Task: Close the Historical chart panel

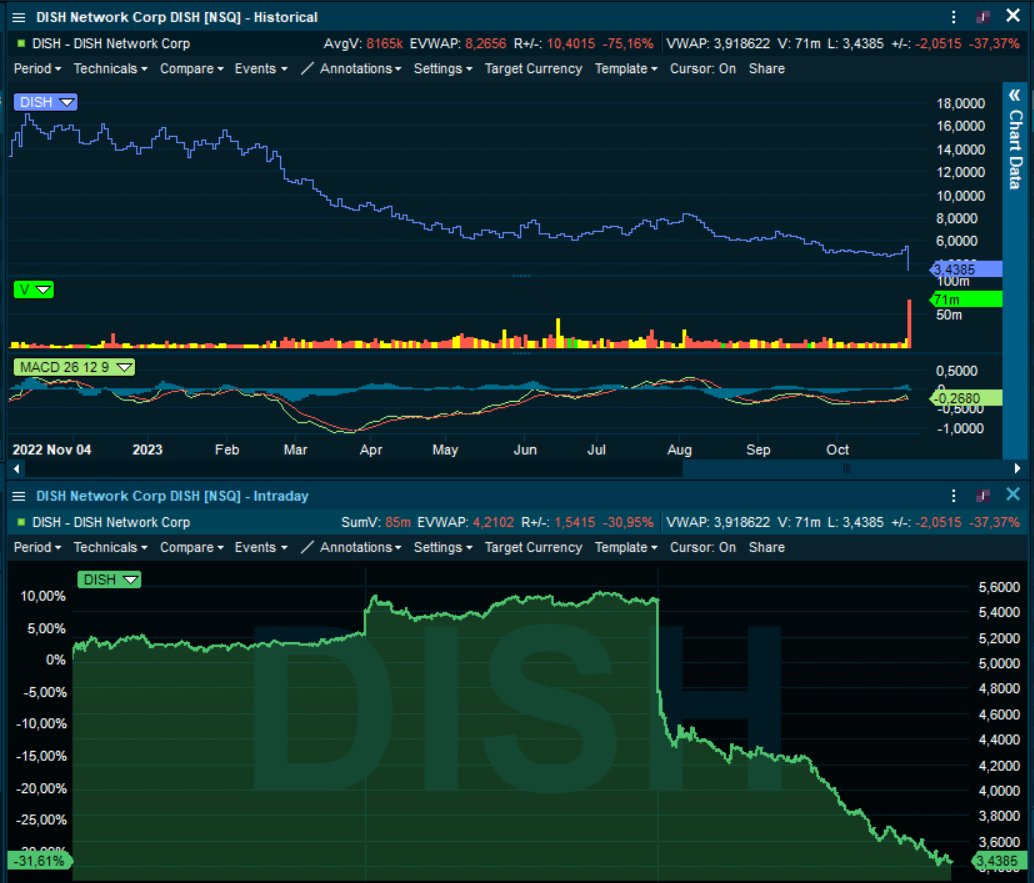Action: (x=1013, y=16)
